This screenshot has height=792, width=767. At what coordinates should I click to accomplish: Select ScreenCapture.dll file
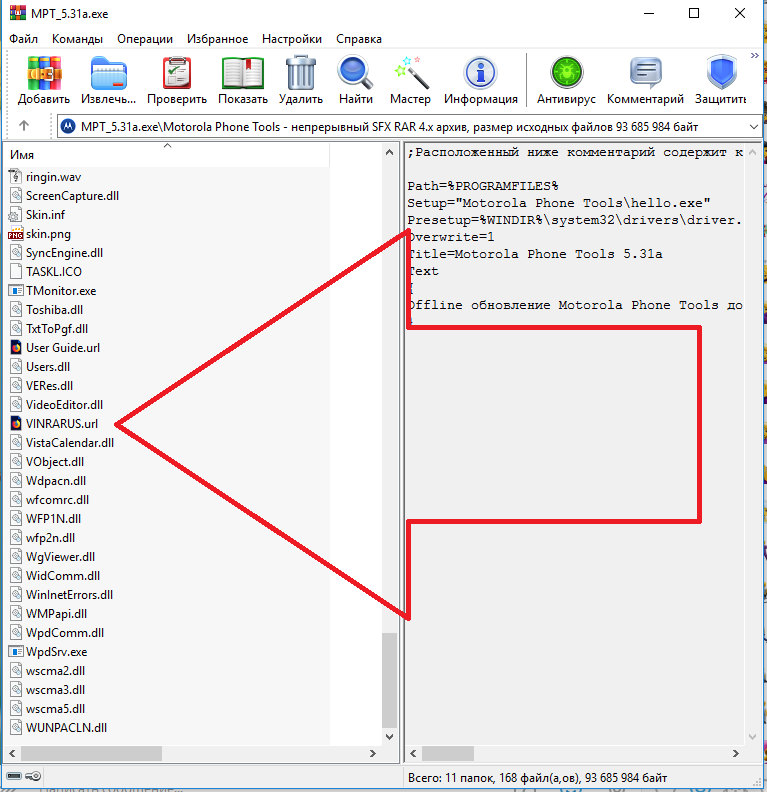click(72, 195)
